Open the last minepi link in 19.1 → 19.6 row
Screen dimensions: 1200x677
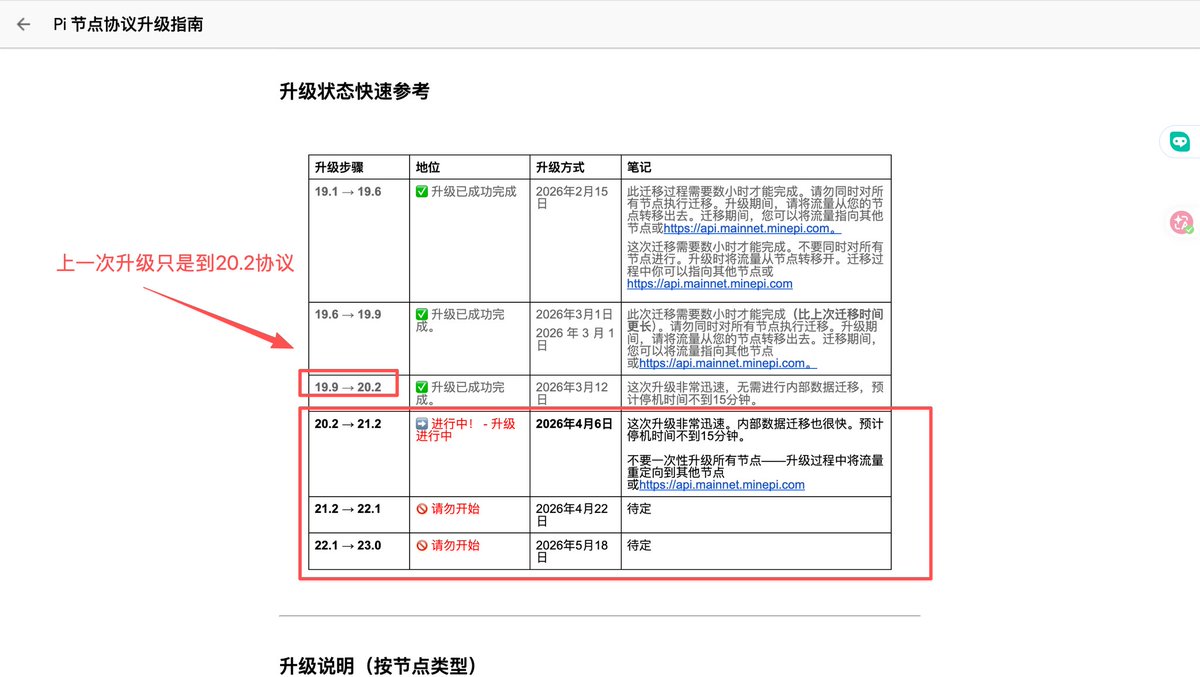coord(710,284)
